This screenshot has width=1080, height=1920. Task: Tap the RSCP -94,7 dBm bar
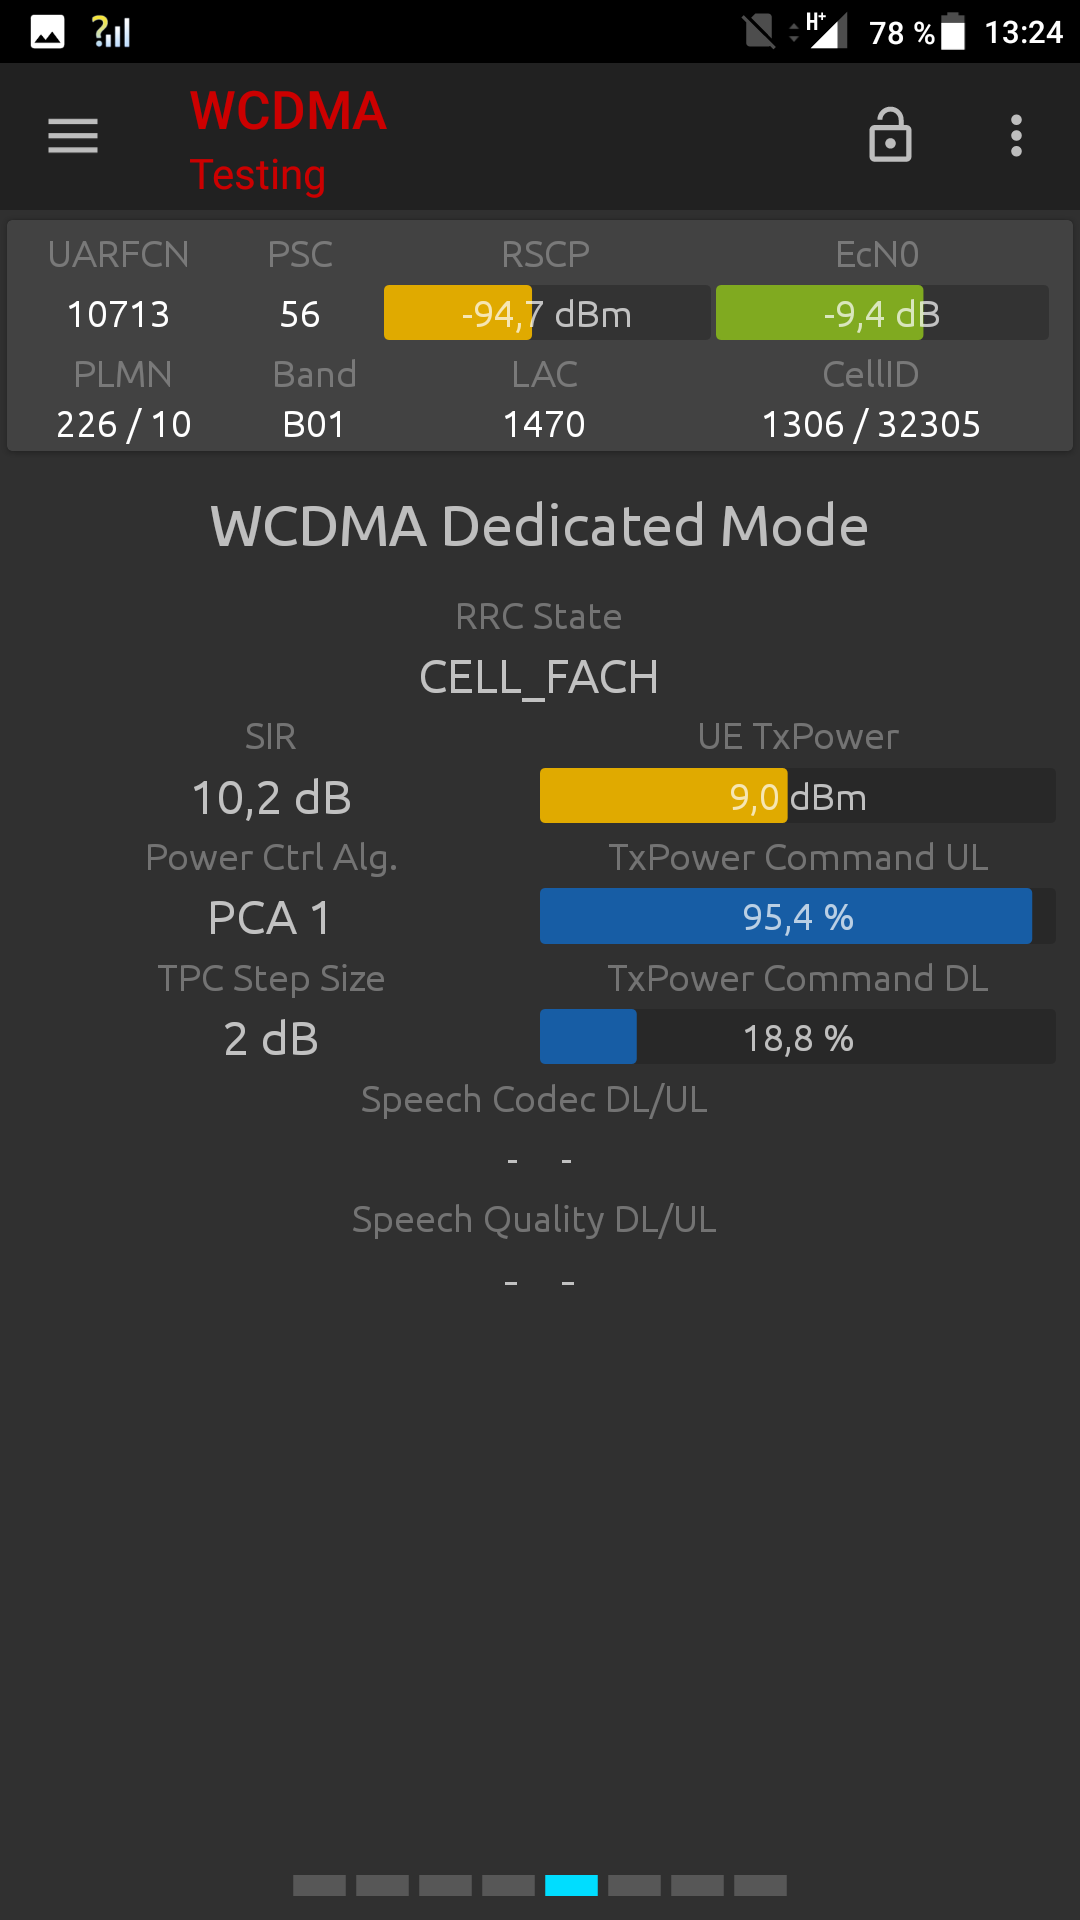(x=547, y=313)
